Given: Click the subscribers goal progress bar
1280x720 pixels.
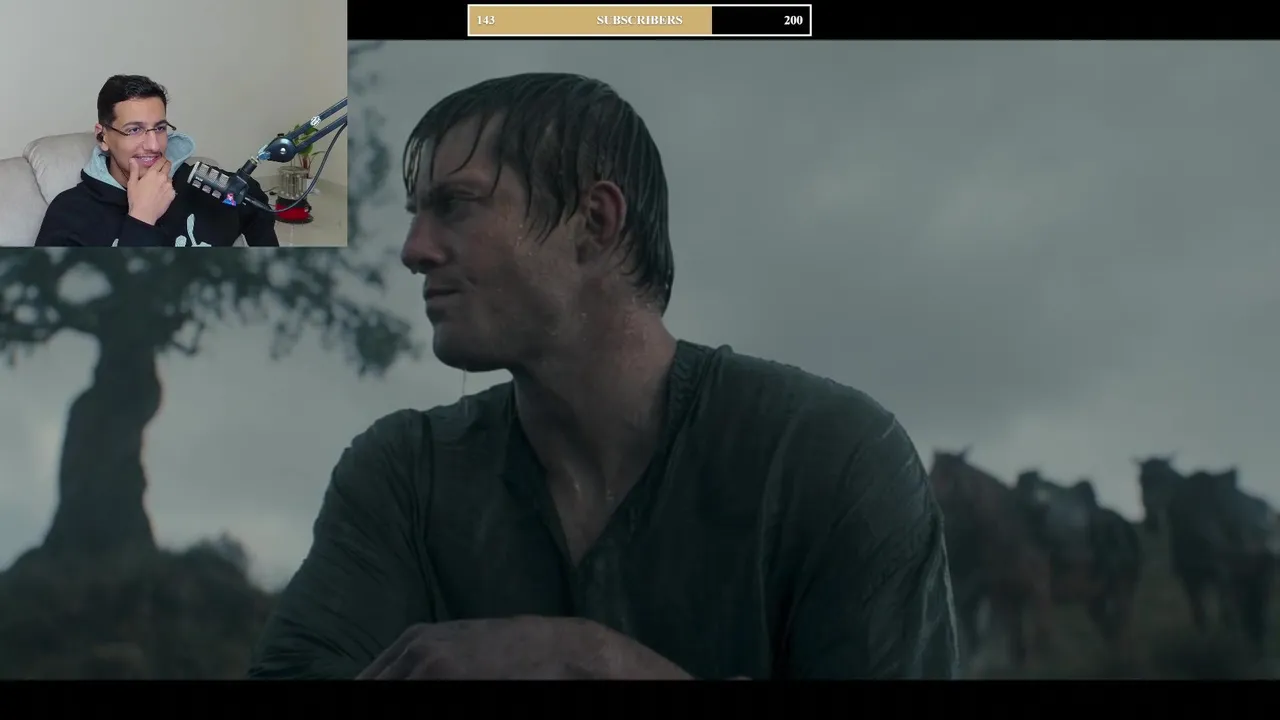Looking at the screenshot, I should pyautogui.click(x=639, y=20).
